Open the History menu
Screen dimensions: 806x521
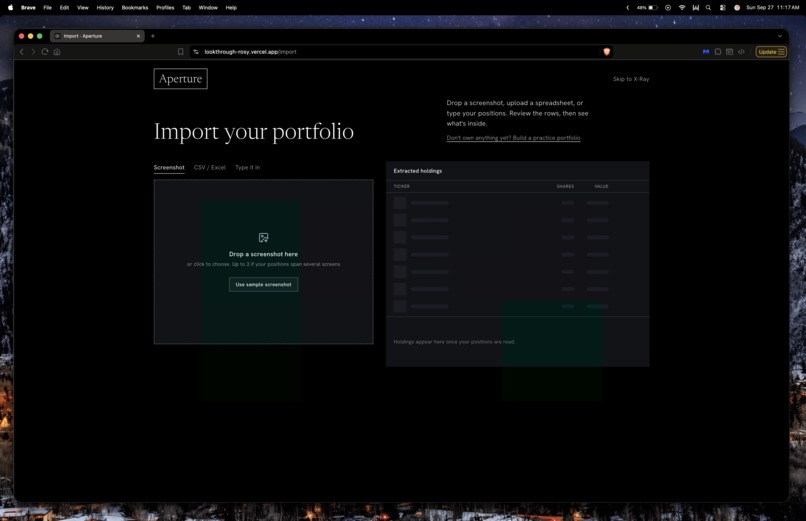[x=105, y=8]
